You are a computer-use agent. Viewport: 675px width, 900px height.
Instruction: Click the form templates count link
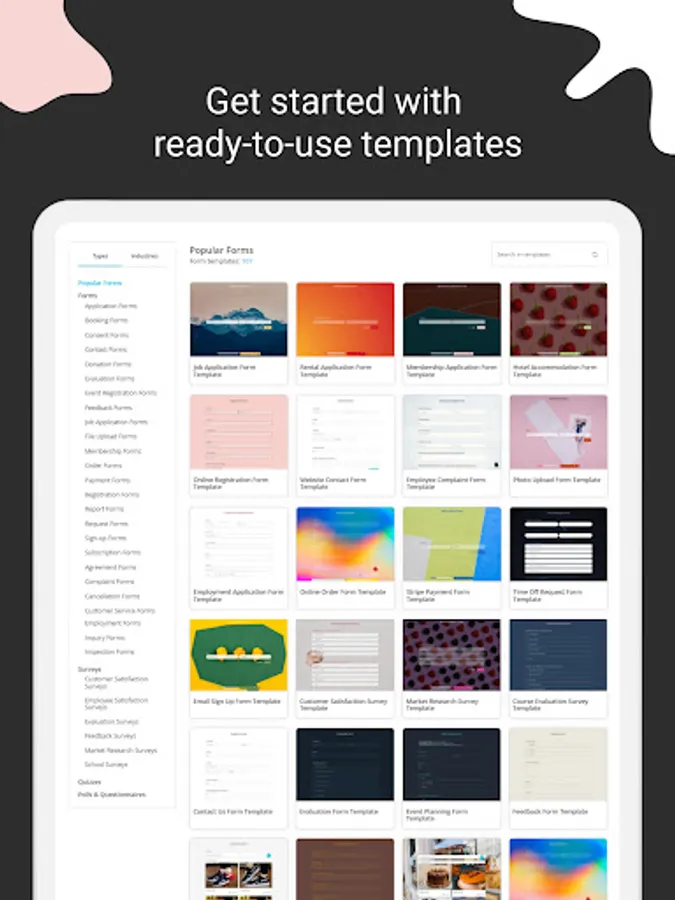coord(247,261)
